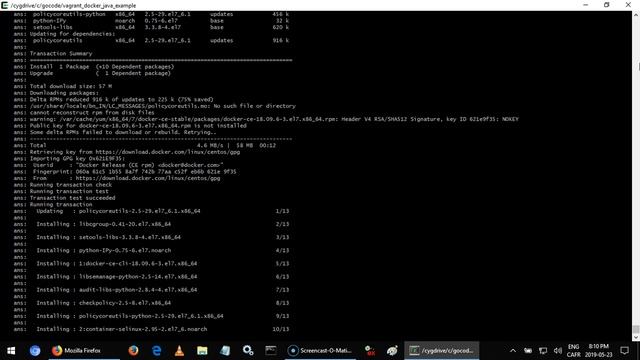Restore down the terminal window
640x360 pixels.
click(607, 5)
